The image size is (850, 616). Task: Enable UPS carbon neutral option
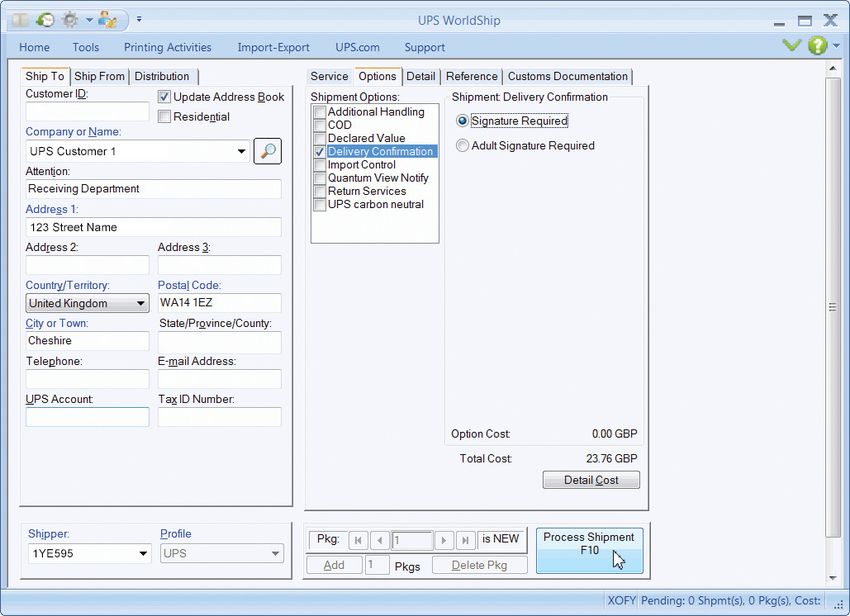click(x=319, y=204)
